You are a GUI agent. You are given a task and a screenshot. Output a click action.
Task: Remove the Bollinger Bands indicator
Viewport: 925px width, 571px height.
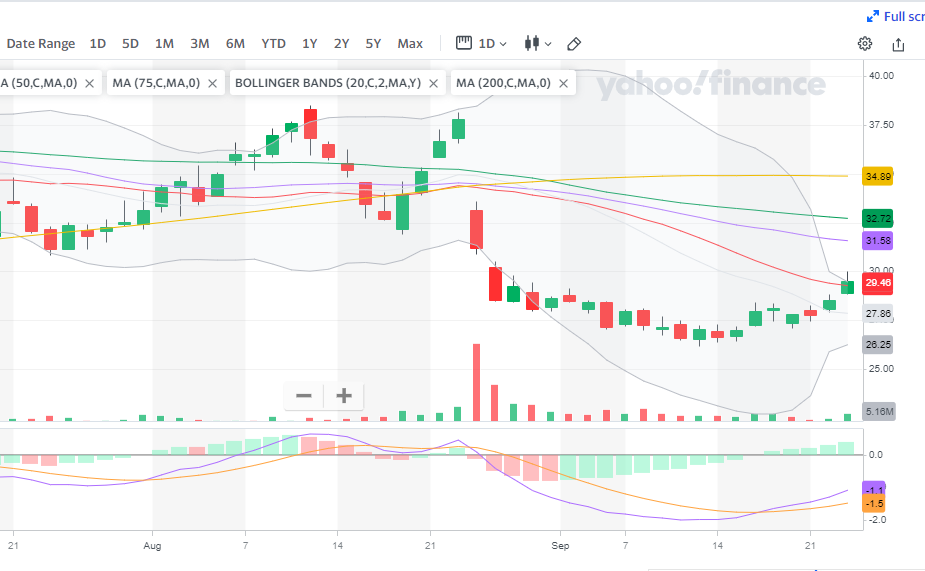[436, 83]
